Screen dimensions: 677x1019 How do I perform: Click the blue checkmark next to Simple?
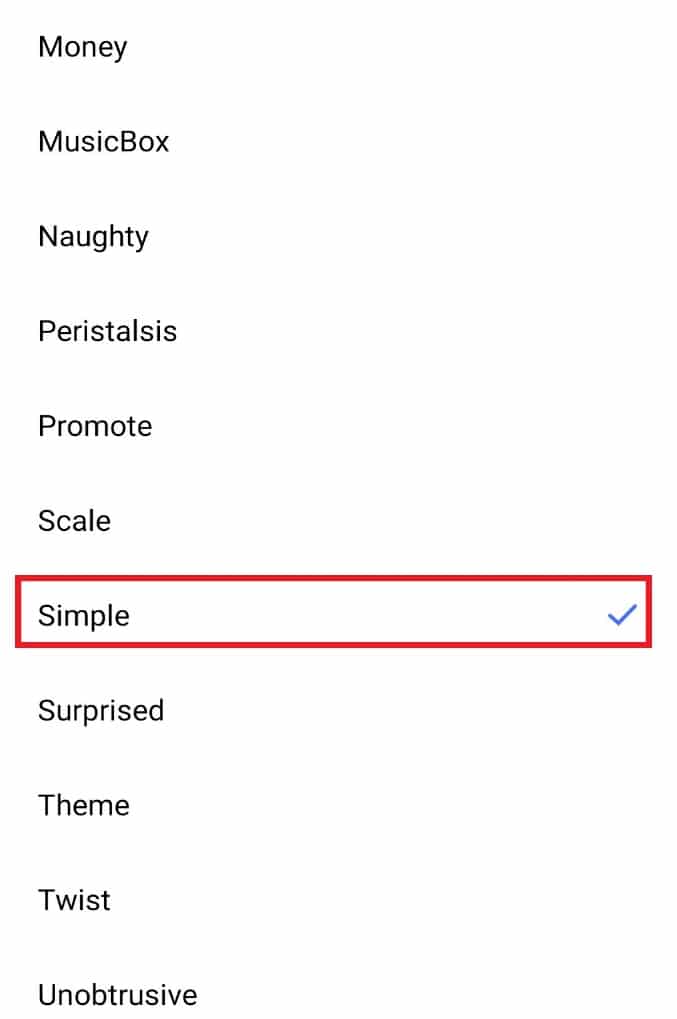[x=623, y=615]
